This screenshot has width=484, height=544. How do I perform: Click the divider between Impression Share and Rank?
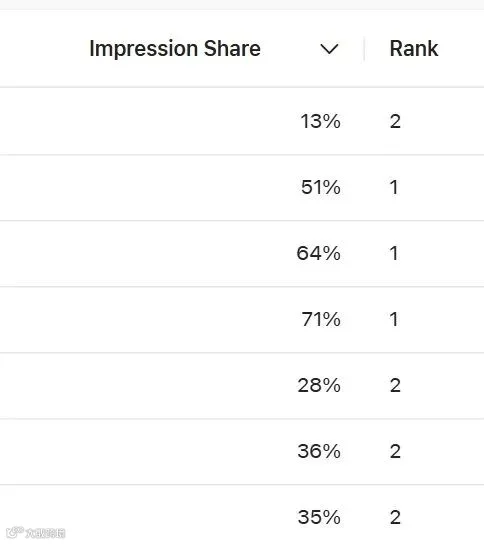click(364, 49)
